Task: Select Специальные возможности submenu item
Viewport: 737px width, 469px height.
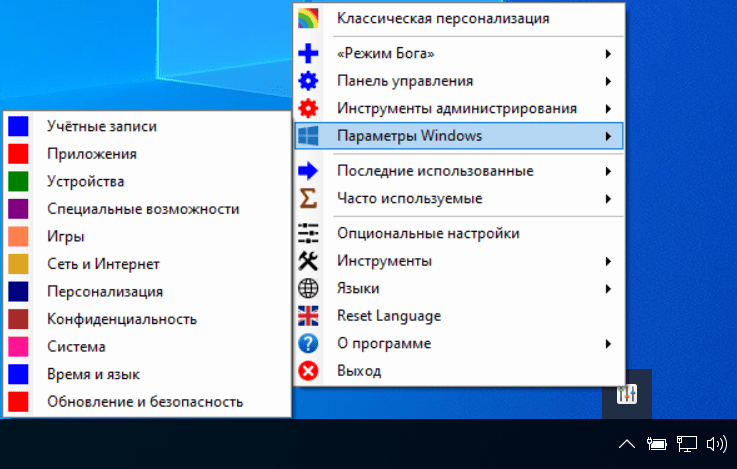Action: point(147,209)
